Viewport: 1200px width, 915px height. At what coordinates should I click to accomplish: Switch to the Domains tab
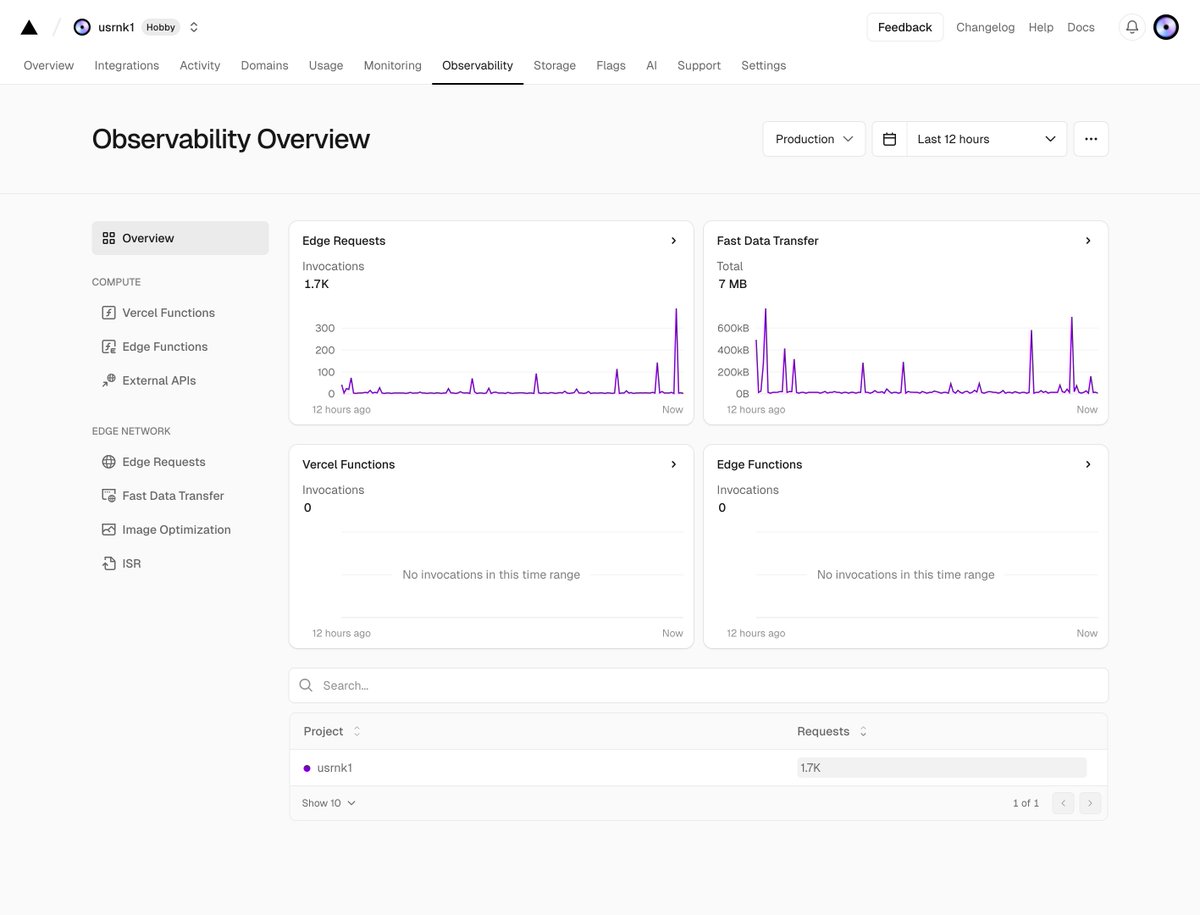pos(265,66)
